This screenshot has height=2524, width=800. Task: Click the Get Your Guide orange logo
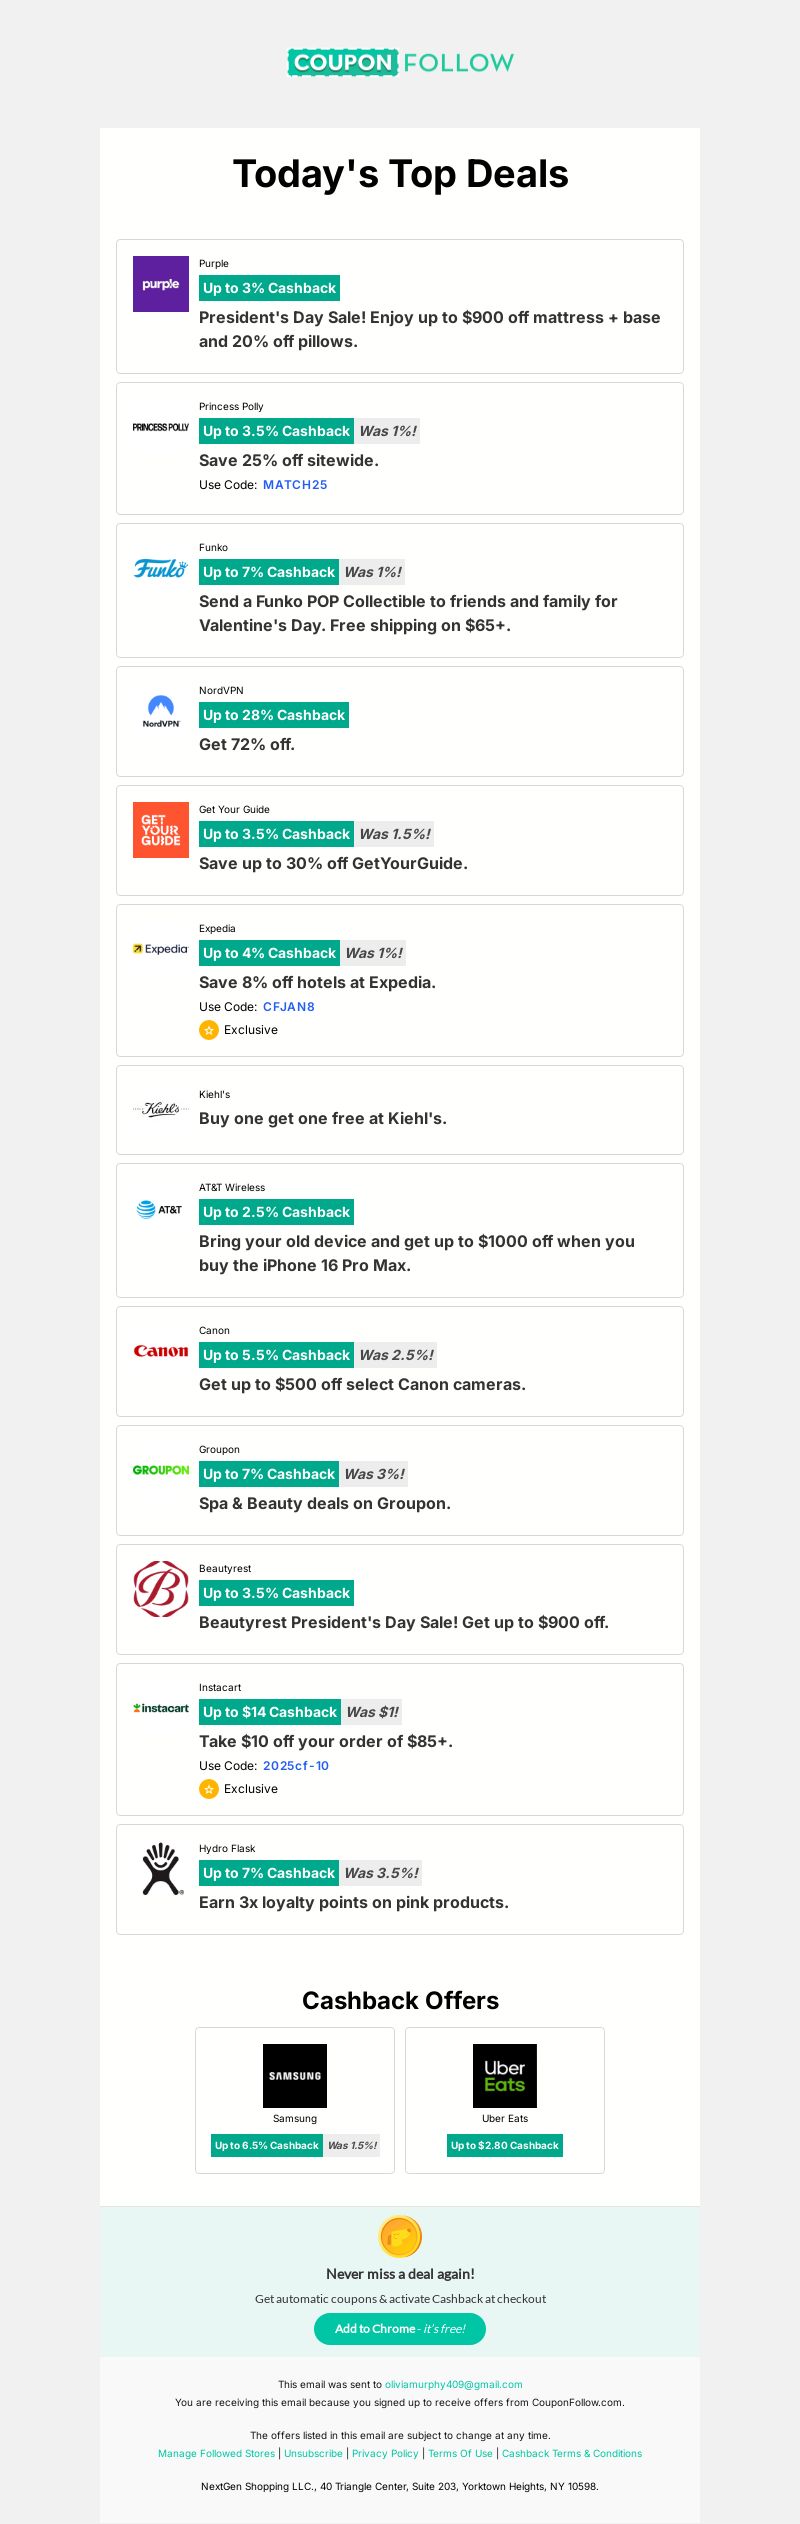(161, 830)
